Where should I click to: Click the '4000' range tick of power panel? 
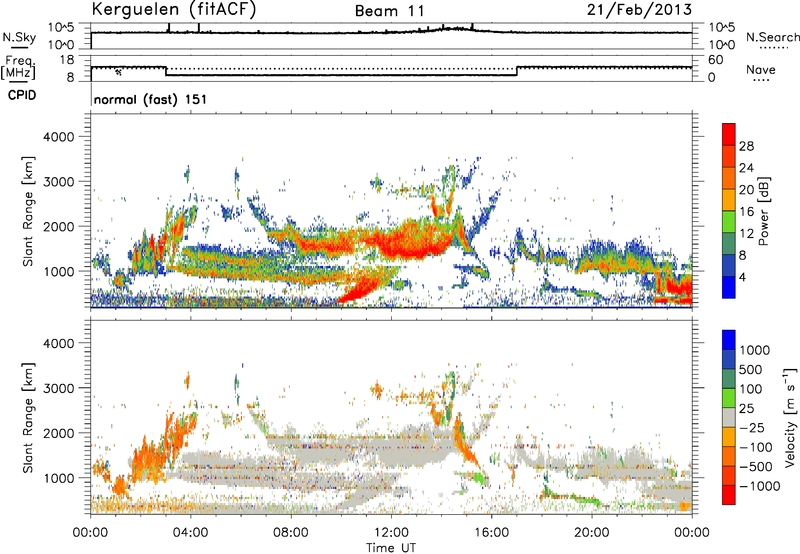(x=59, y=137)
